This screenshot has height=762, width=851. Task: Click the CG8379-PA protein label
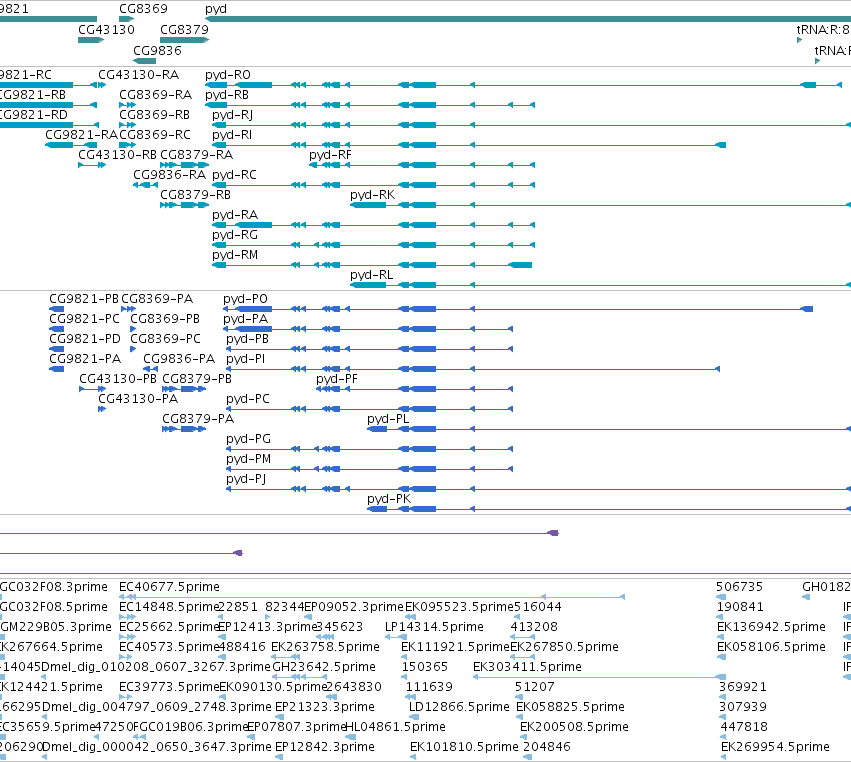198,420
